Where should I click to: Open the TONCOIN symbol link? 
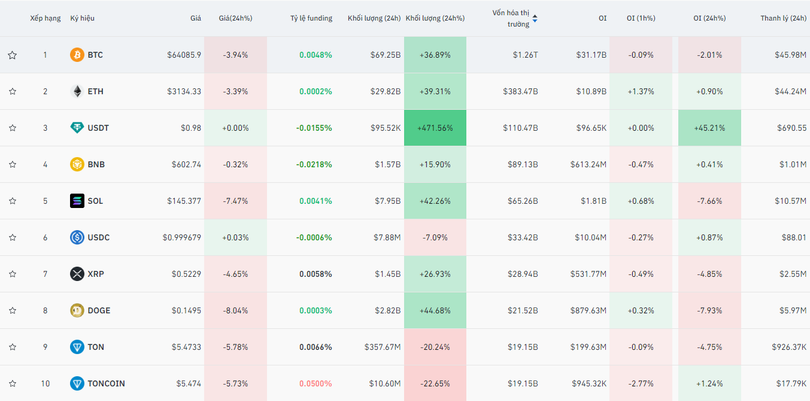106,383
